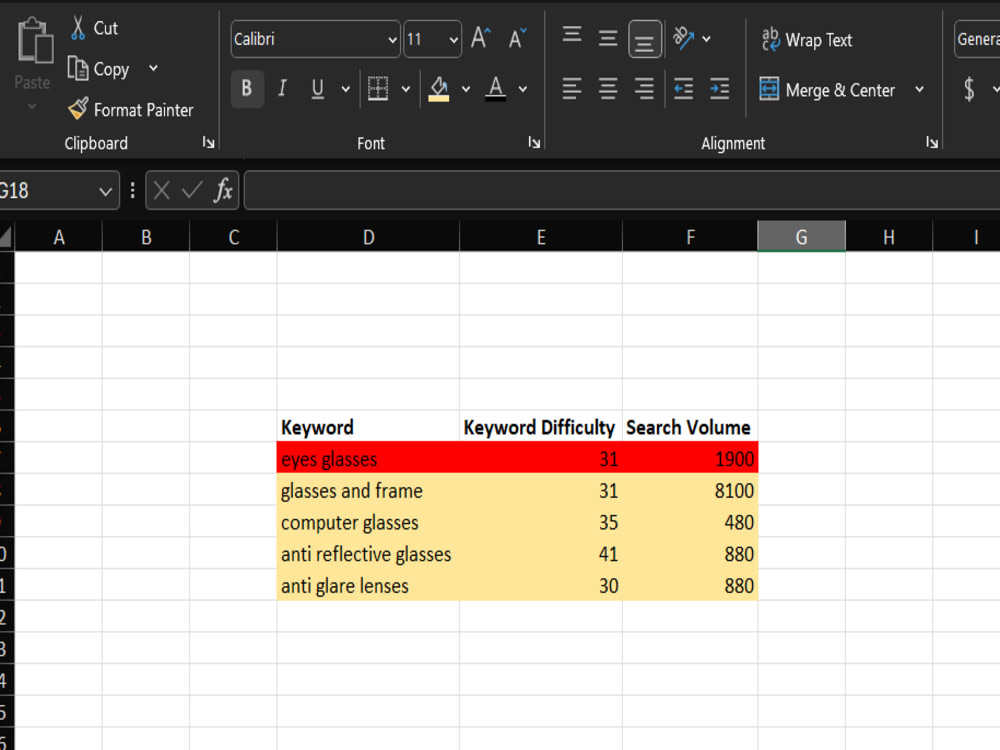Open the Copy options dropdown arrow
This screenshot has height=750, width=1000.
click(153, 68)
